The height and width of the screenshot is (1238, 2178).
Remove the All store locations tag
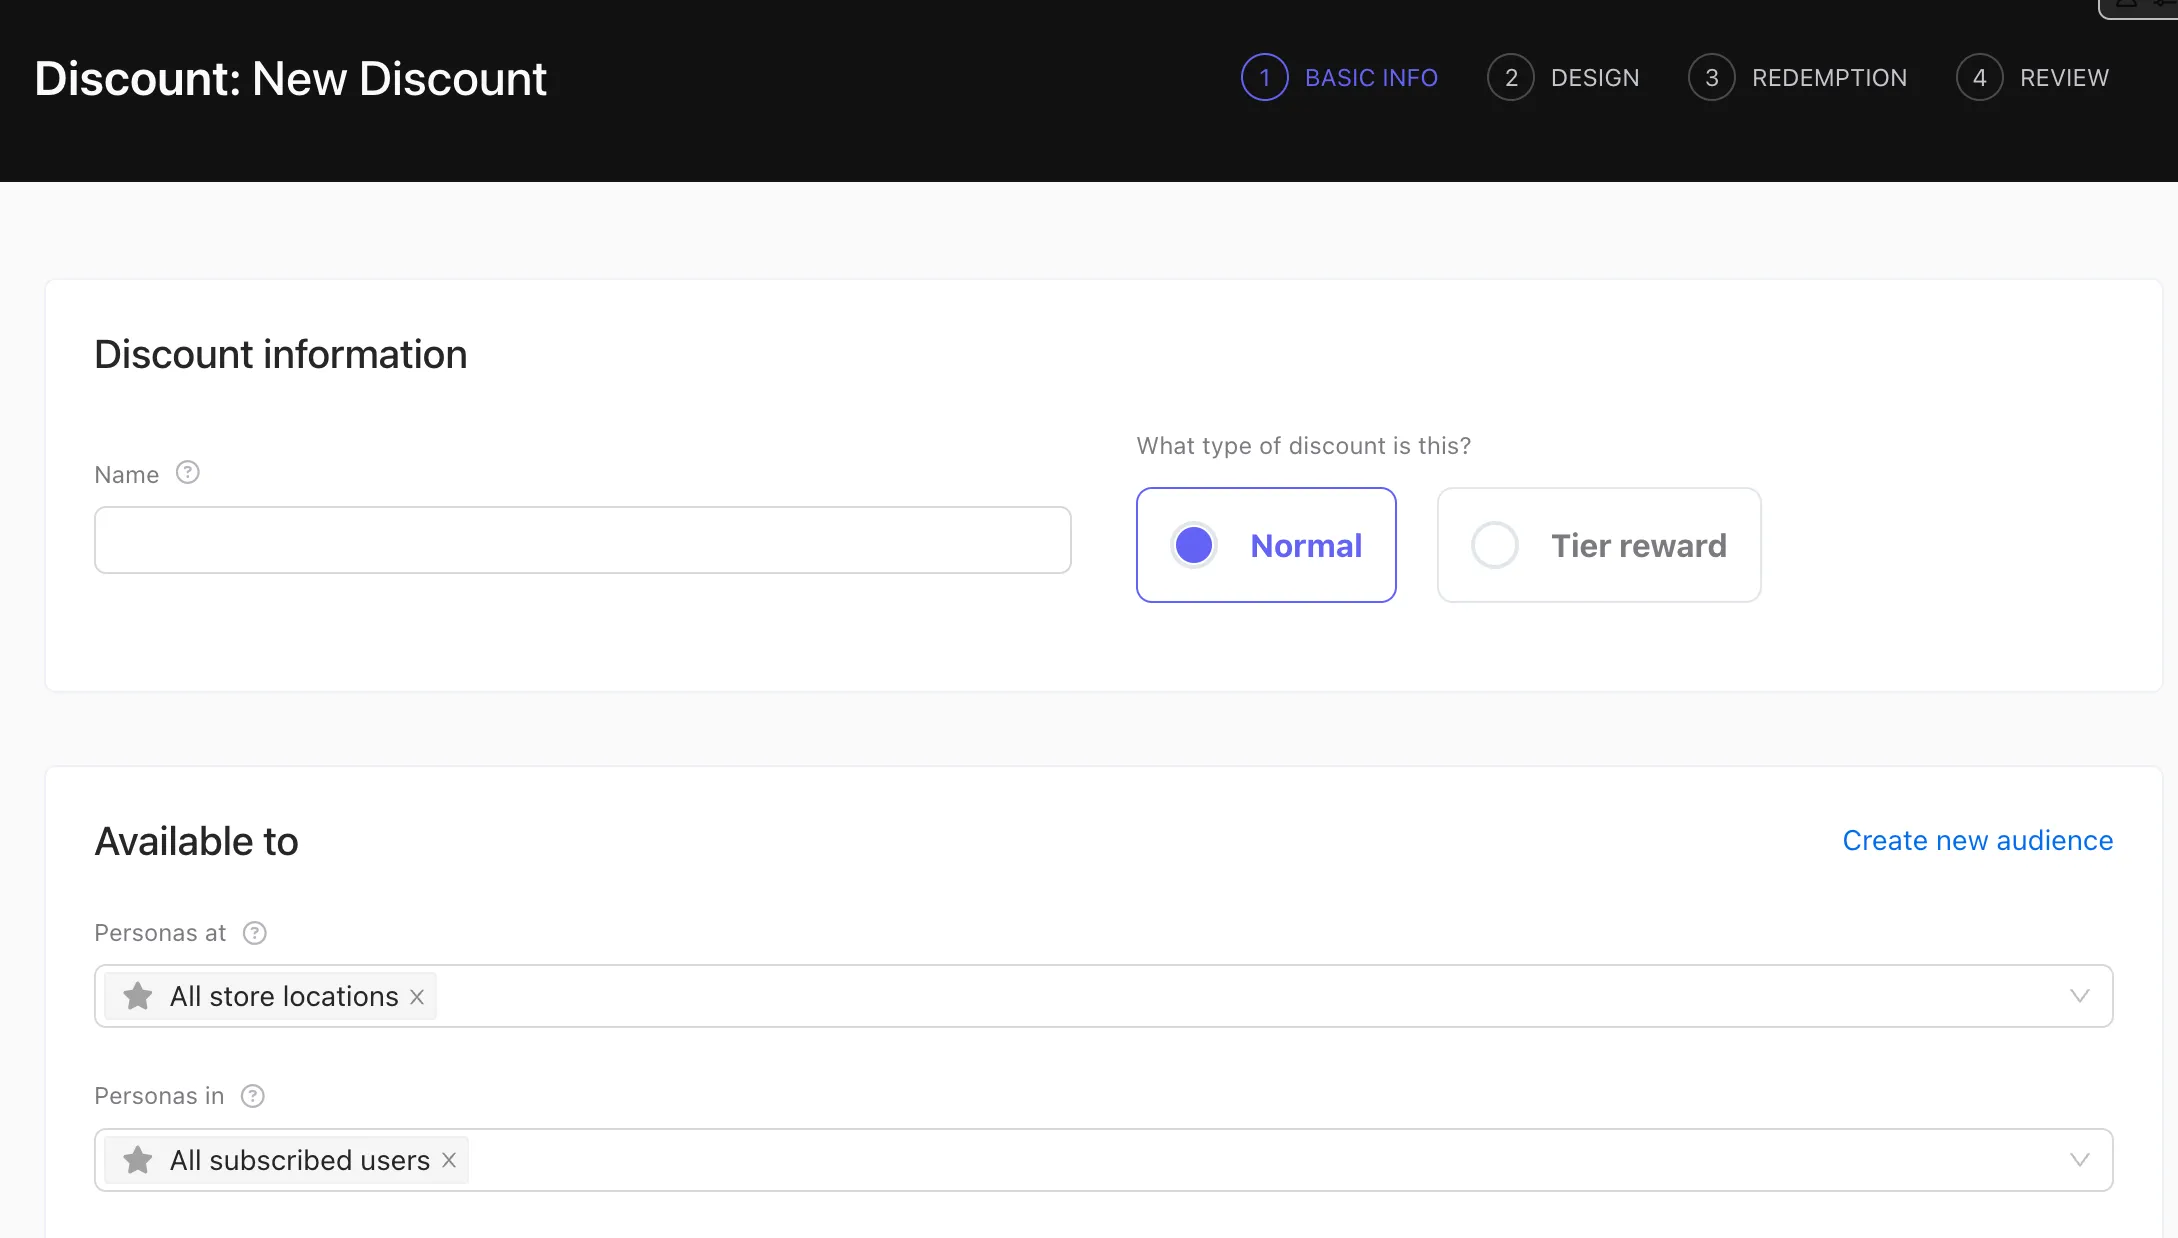click(x=417, y=997)
